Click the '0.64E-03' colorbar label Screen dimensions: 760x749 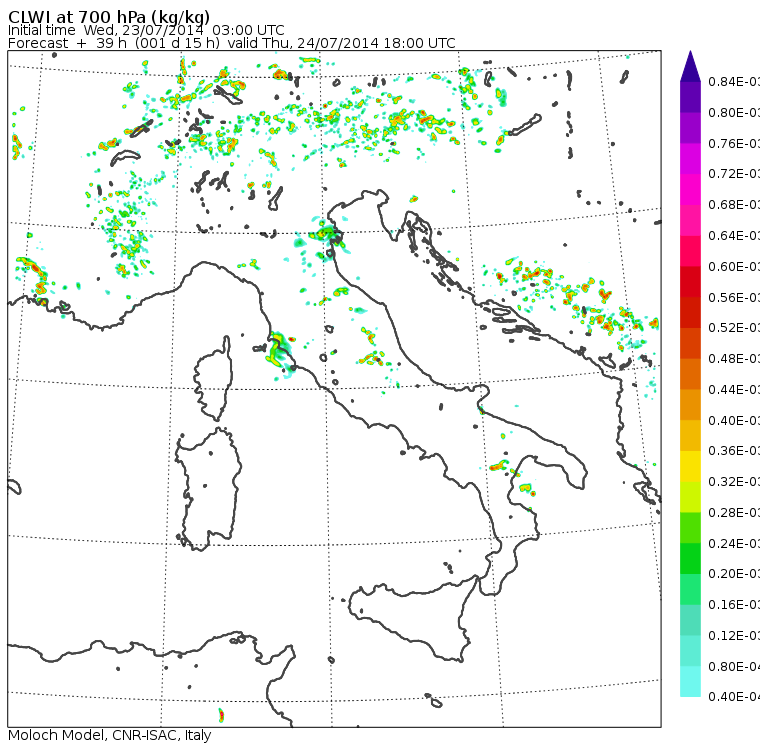[x=734, y=236]
